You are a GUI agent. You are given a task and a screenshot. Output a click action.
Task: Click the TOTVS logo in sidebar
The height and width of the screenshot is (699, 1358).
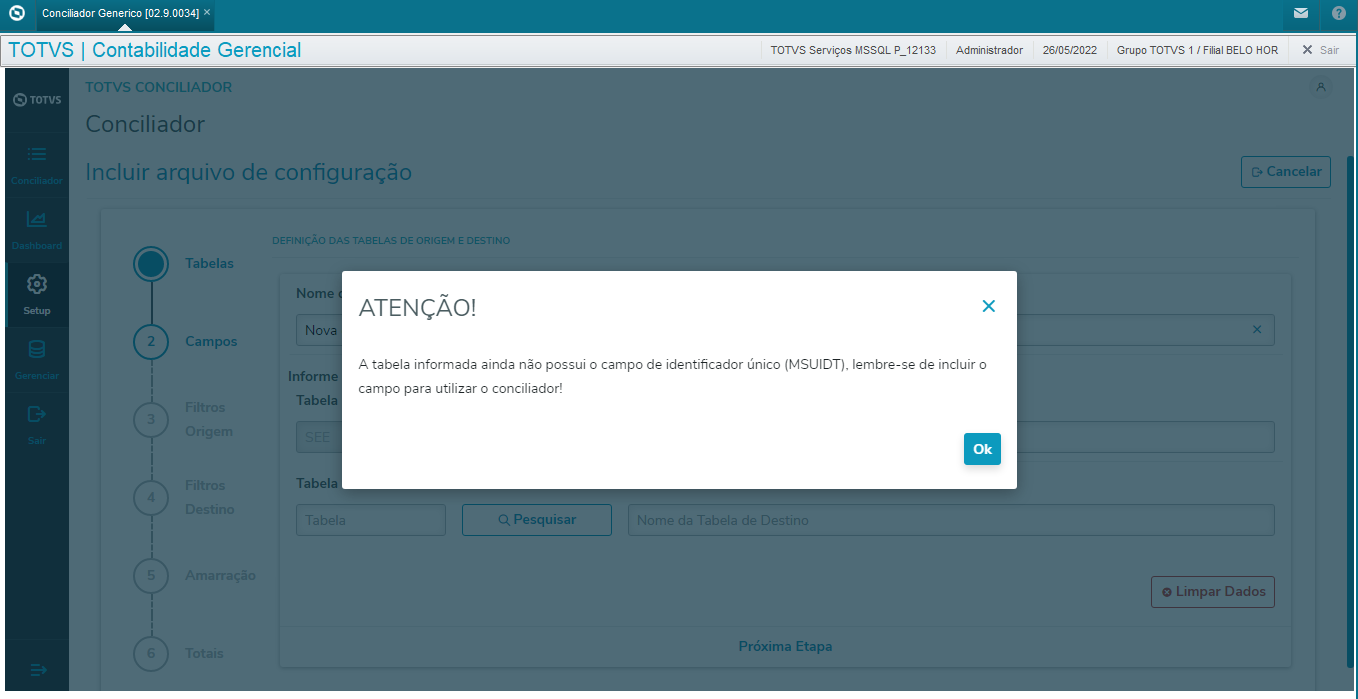pos(37,100)
